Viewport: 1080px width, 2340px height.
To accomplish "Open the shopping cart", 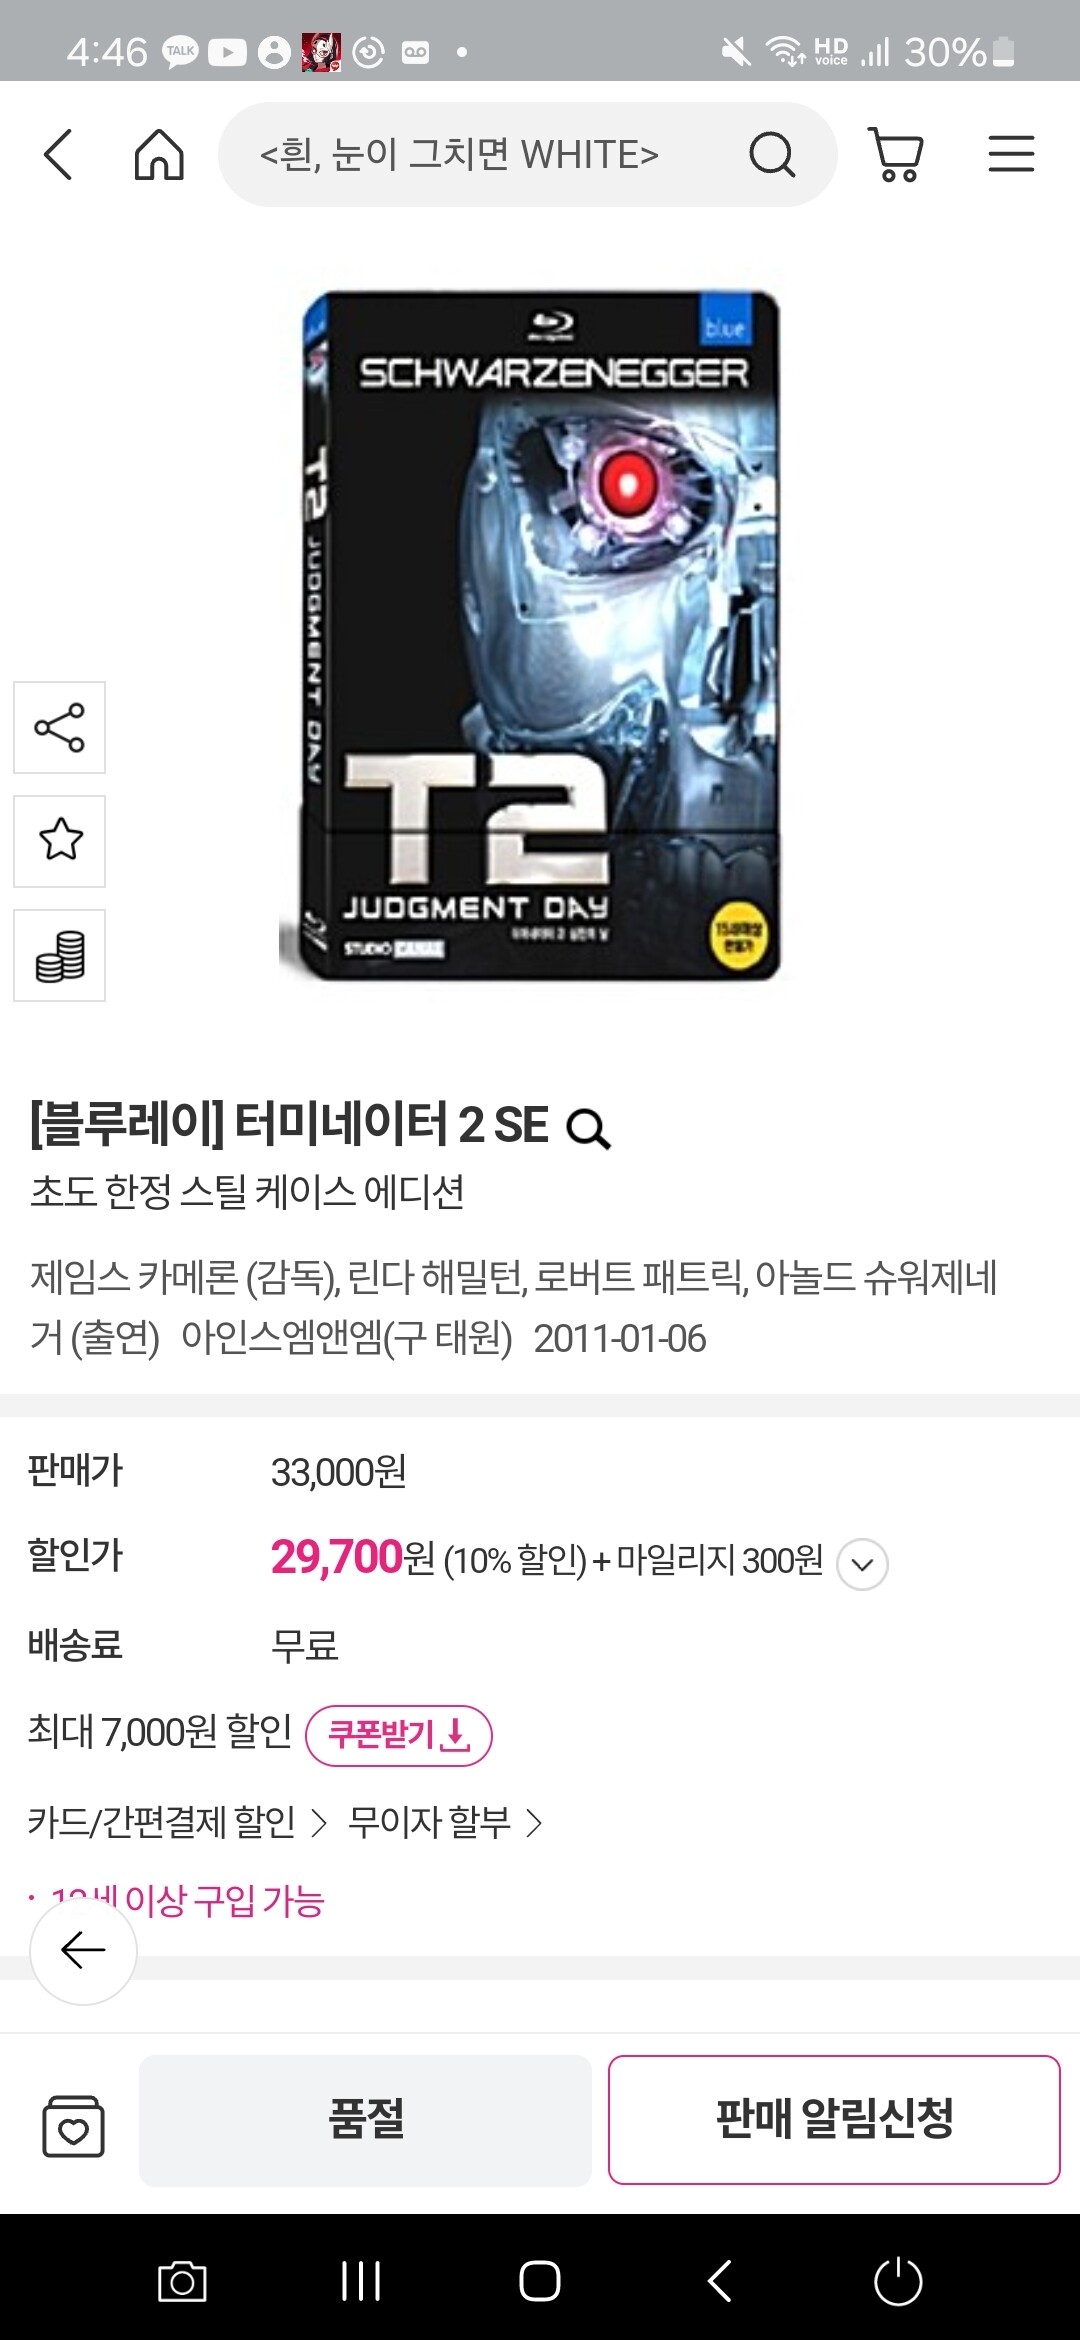I will (x=896, y=155).
